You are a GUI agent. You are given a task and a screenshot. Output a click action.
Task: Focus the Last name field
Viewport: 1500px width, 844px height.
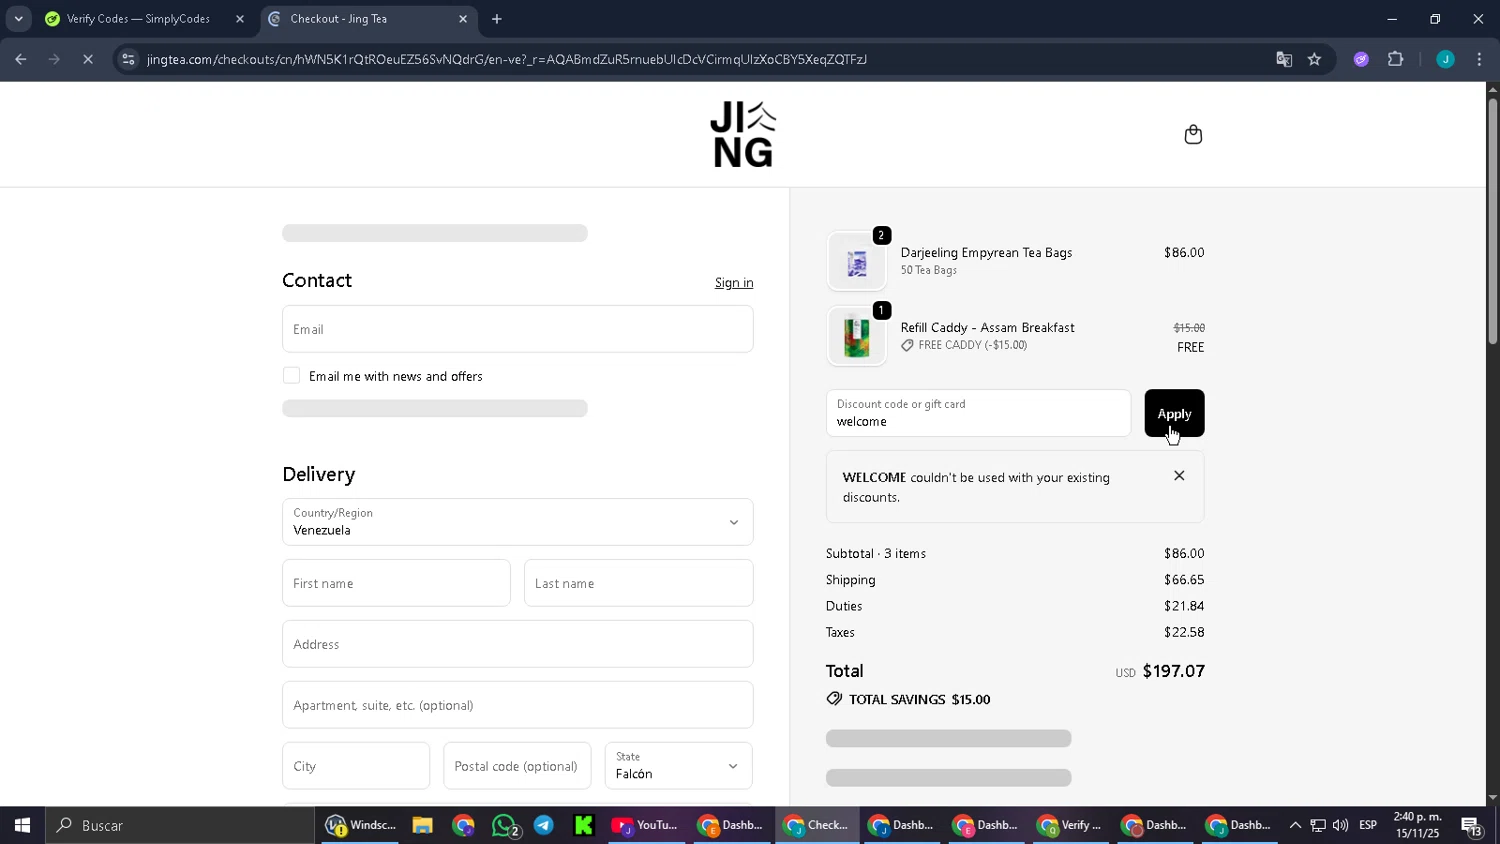click(x=638, y=583)
